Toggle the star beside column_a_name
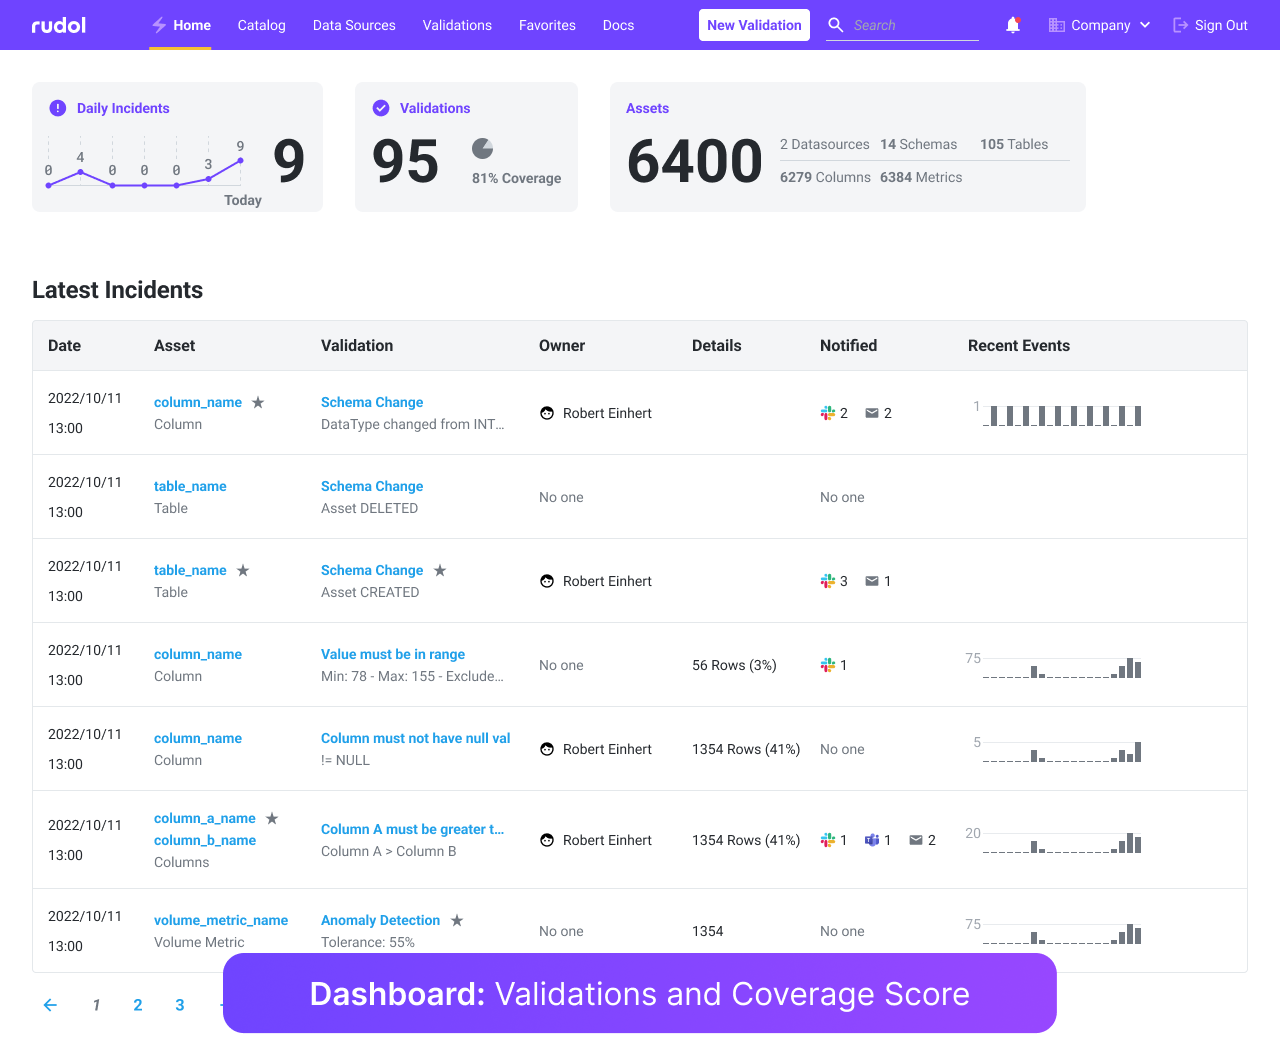Screen dimensions: 1280x1053 pos(271,817)
